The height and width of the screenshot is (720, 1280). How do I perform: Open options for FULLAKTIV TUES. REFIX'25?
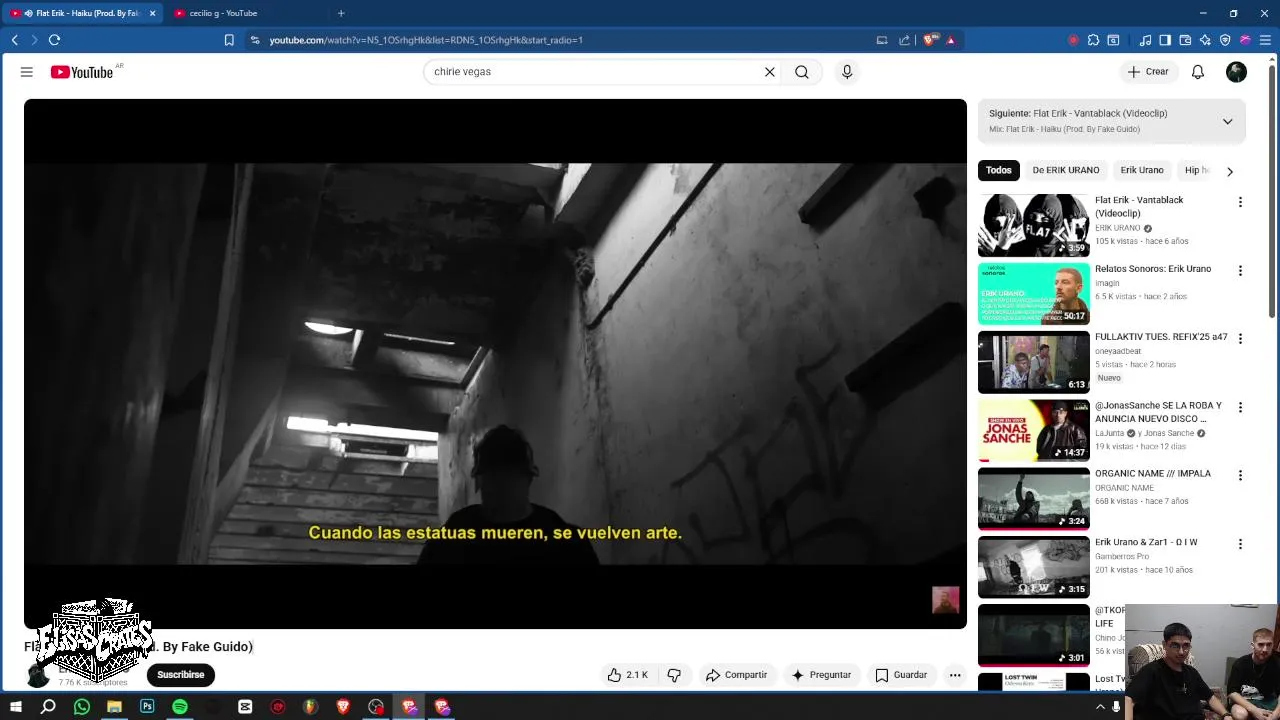1240,339
